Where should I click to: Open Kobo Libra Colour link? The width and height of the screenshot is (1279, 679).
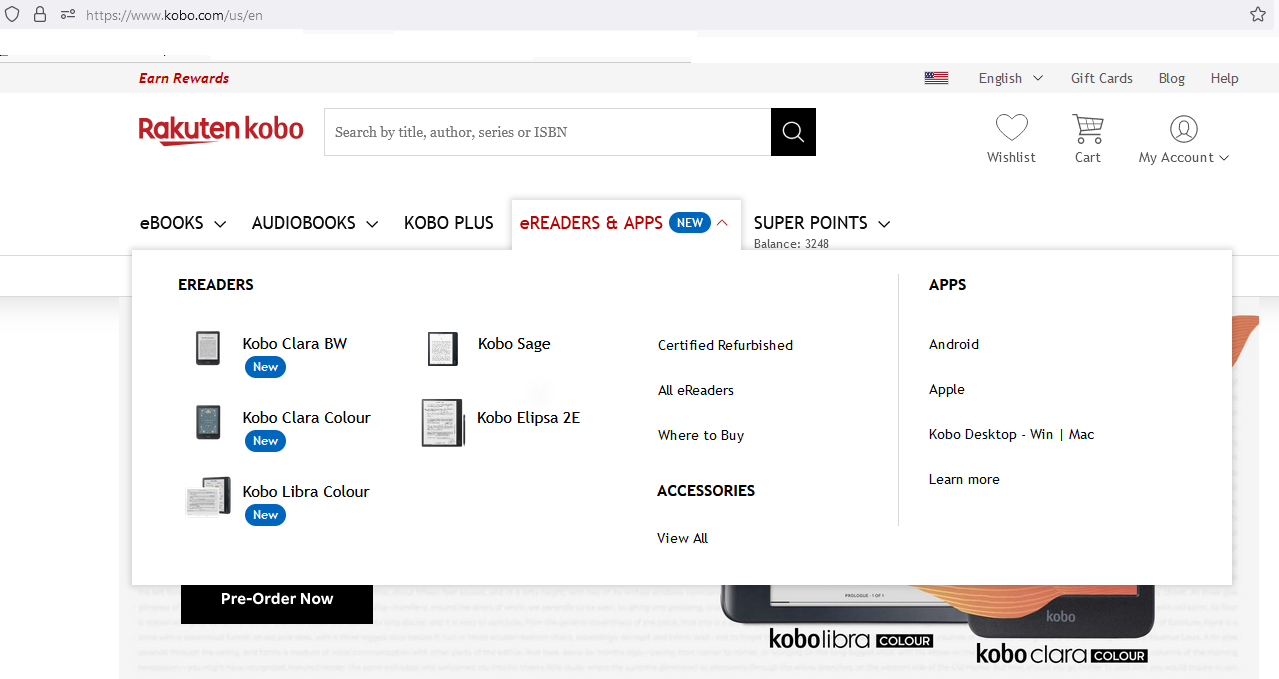(306, 492)
